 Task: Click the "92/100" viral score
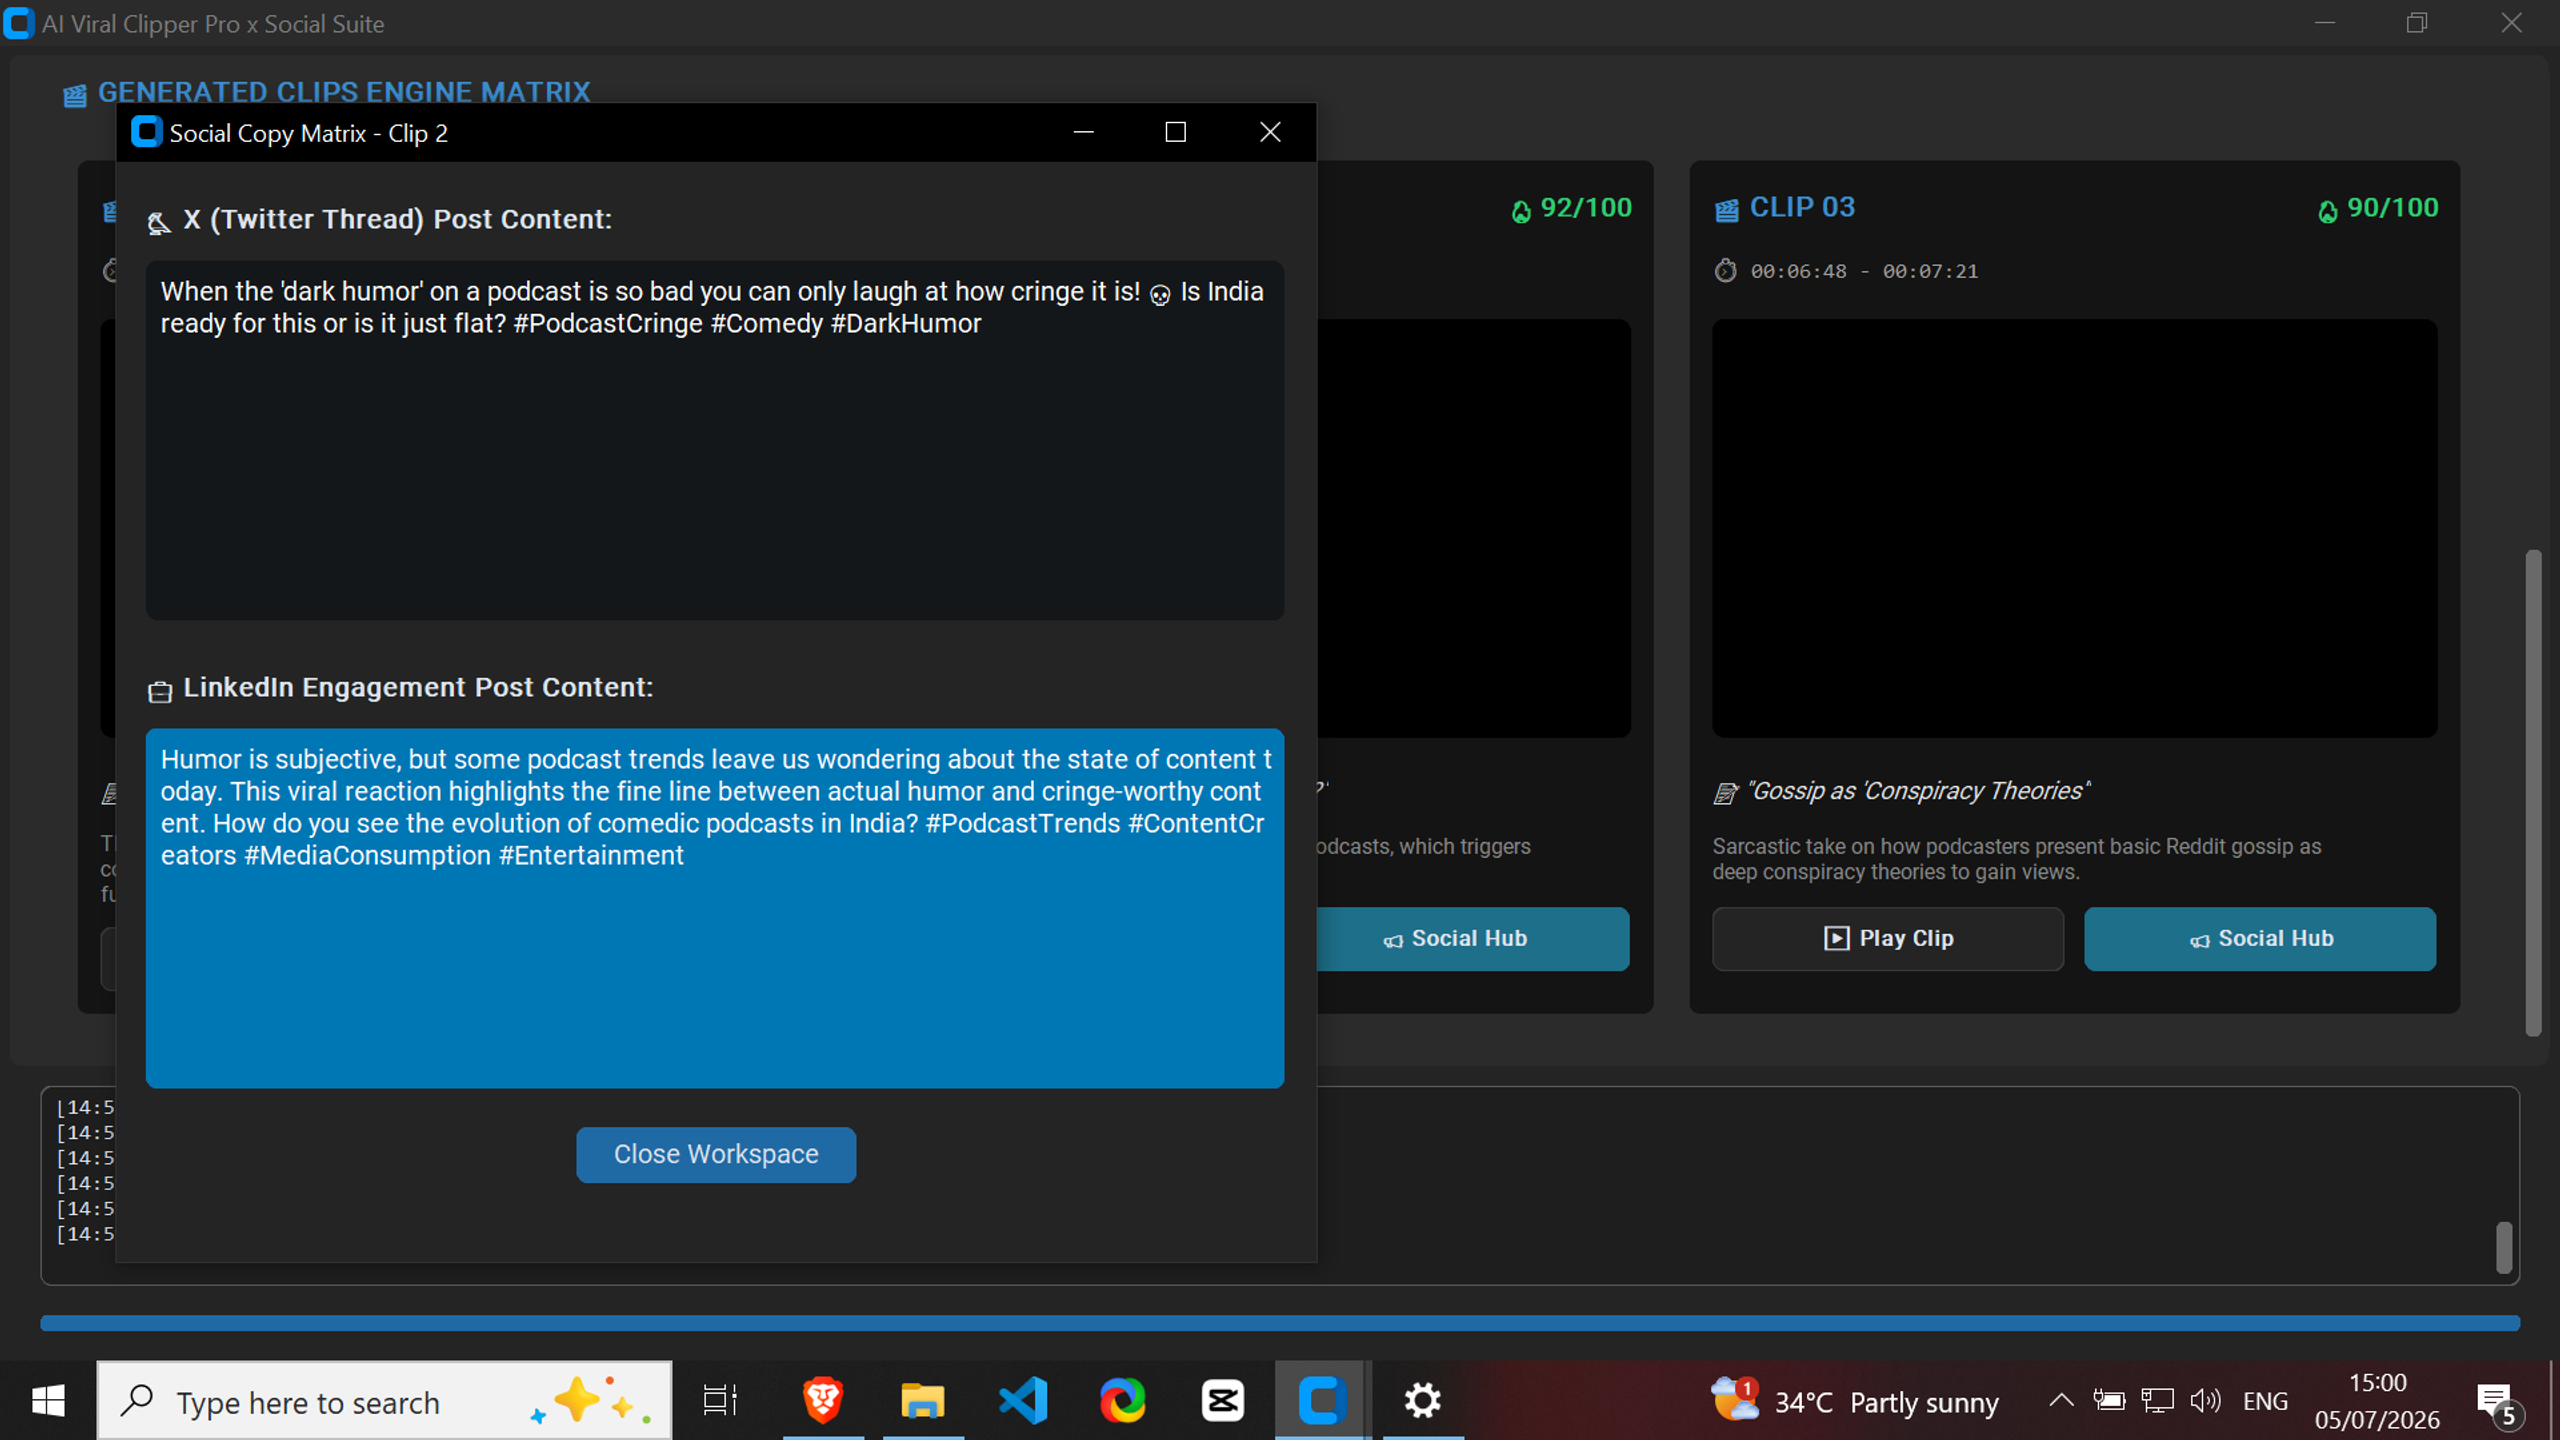[x=1586, y=208]
